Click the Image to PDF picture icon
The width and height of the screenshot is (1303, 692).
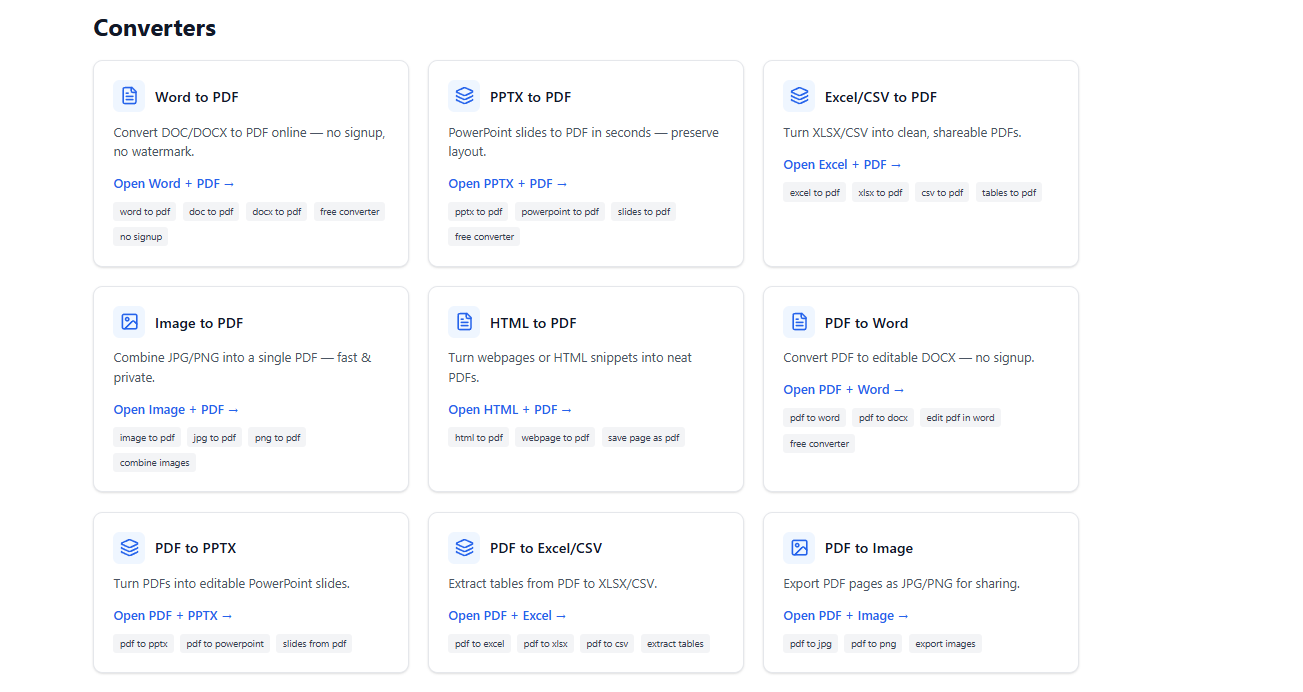[x=129, y=322]
